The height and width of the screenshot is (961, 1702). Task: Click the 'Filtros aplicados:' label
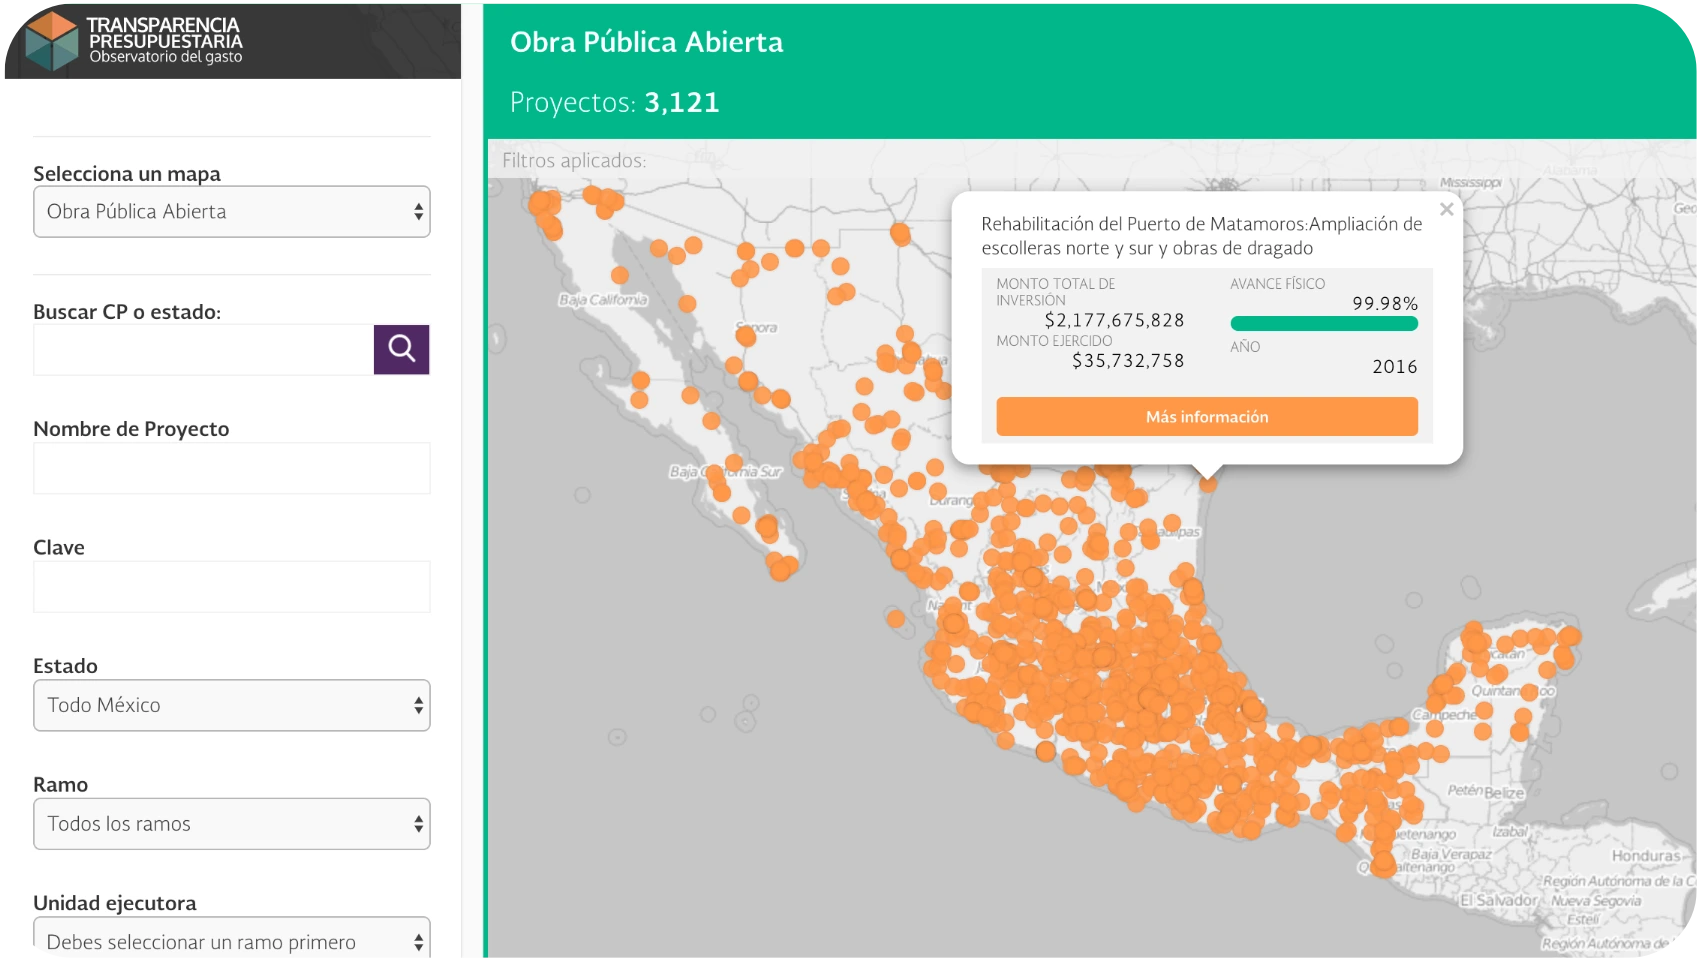[574, 160]
